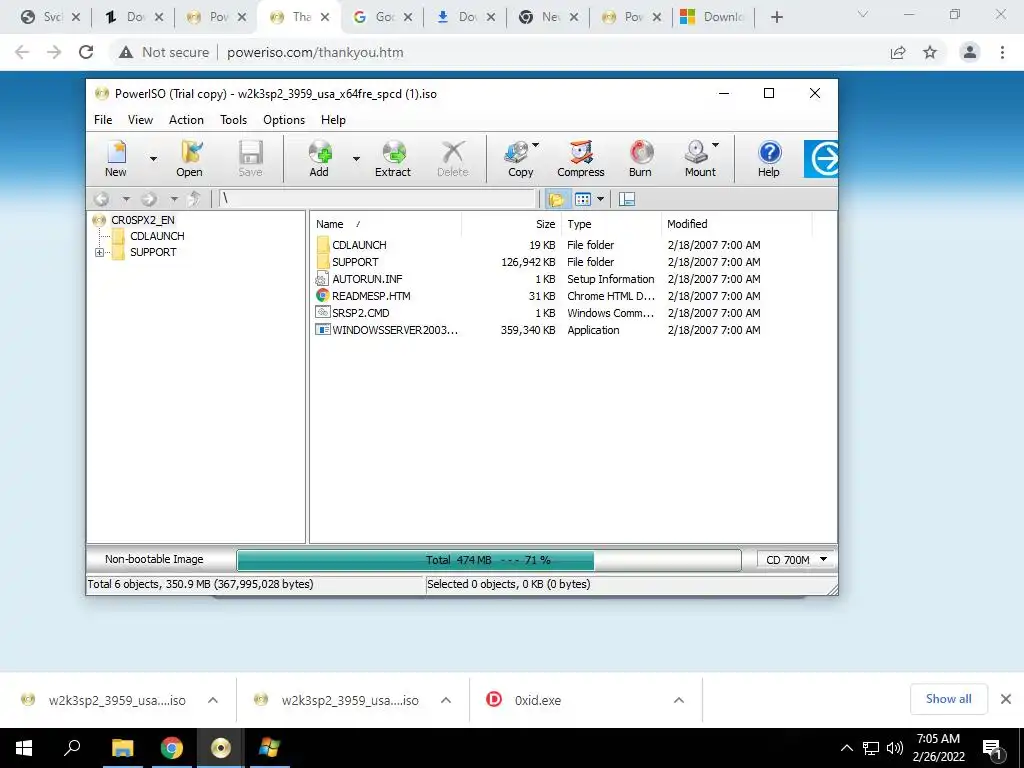The image size is (1024, 768).
Task: Click the Burn toolbar icon
Action: (x=640, y=159)
